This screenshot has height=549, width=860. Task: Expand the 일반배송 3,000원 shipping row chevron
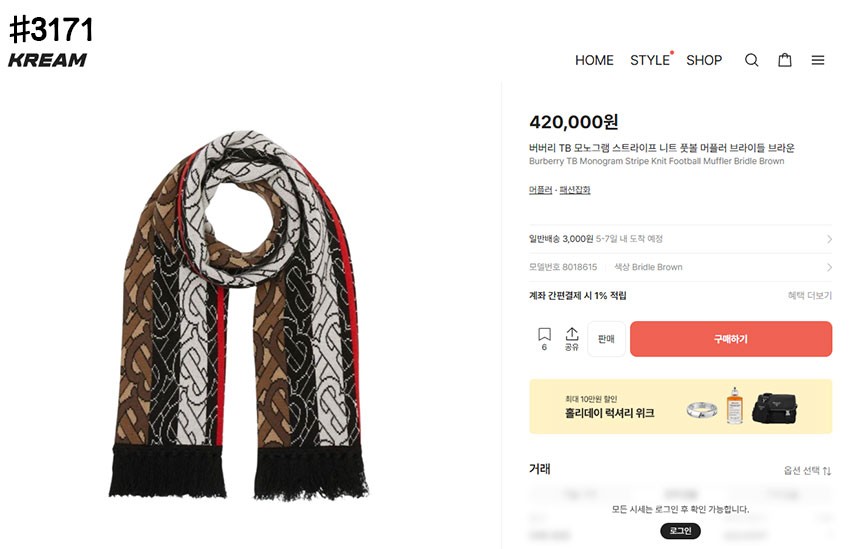[829, 239]
